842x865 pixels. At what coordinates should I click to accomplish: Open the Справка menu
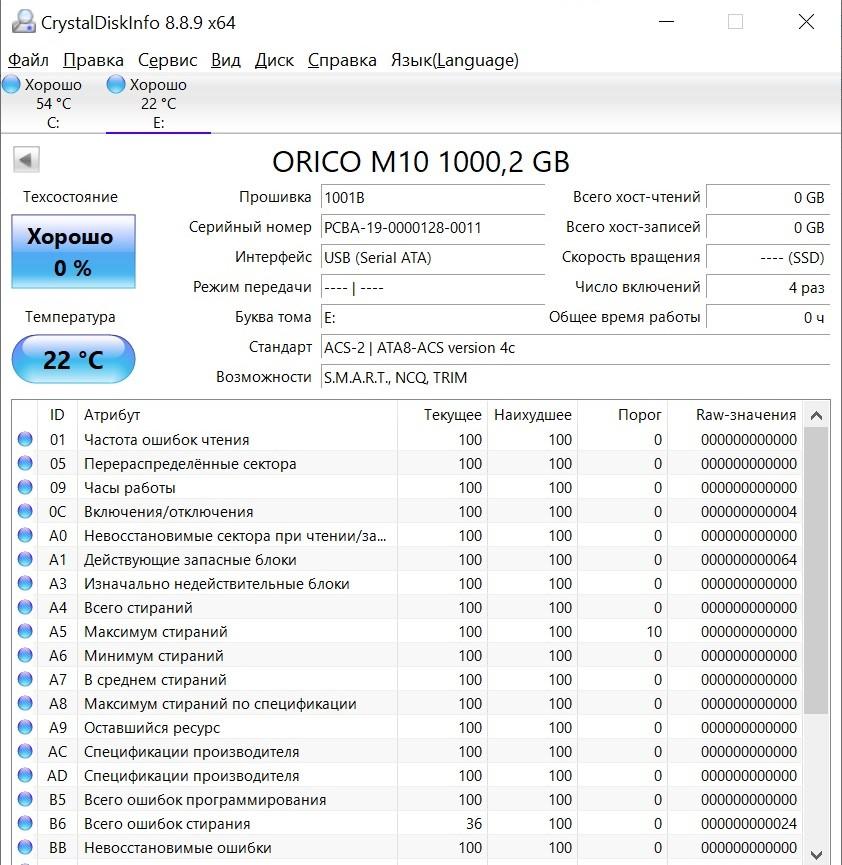[342, 60]
